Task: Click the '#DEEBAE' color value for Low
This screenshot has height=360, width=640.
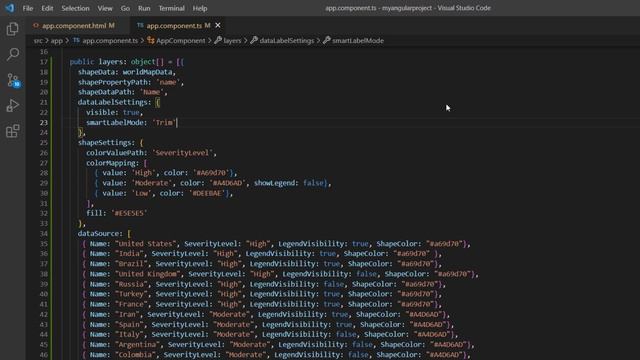Action: pos(207,193)
